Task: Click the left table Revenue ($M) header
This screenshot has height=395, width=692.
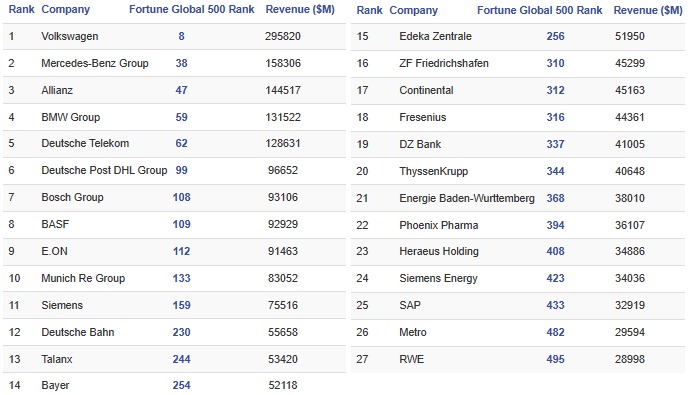Action: pyautogui.click(x=300, y=9)
